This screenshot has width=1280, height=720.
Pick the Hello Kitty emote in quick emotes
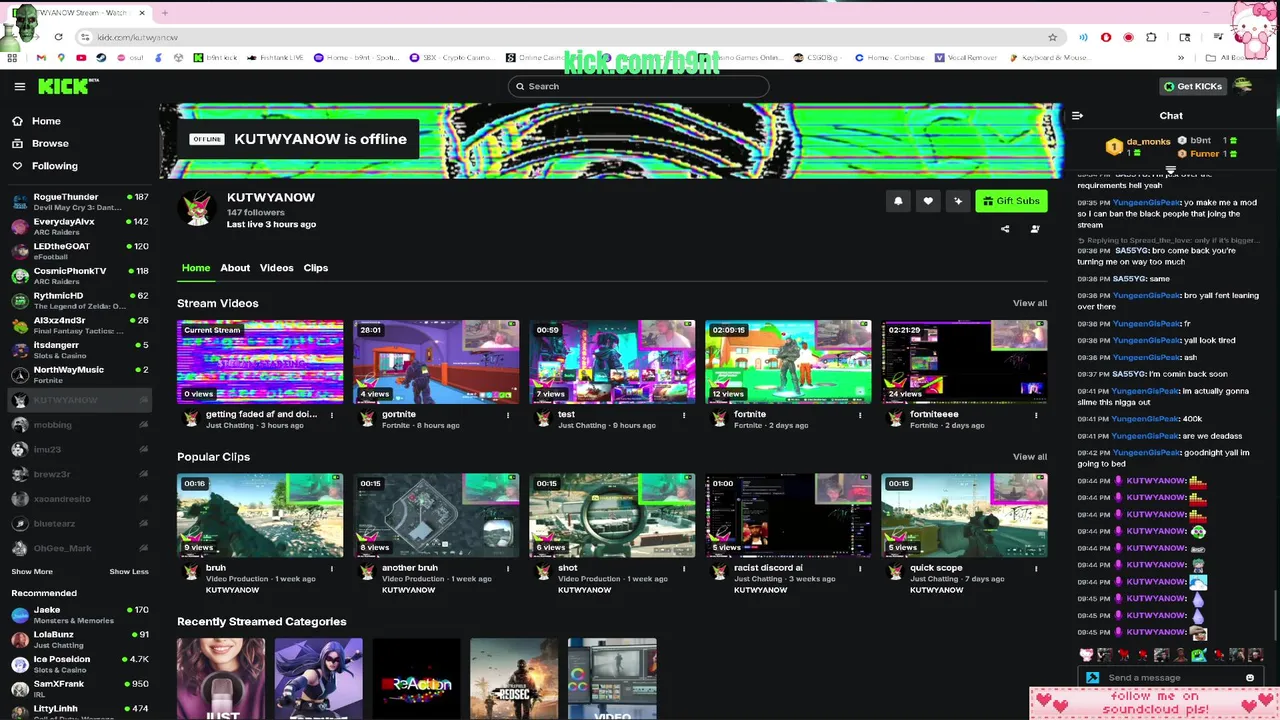[1086, 655]
